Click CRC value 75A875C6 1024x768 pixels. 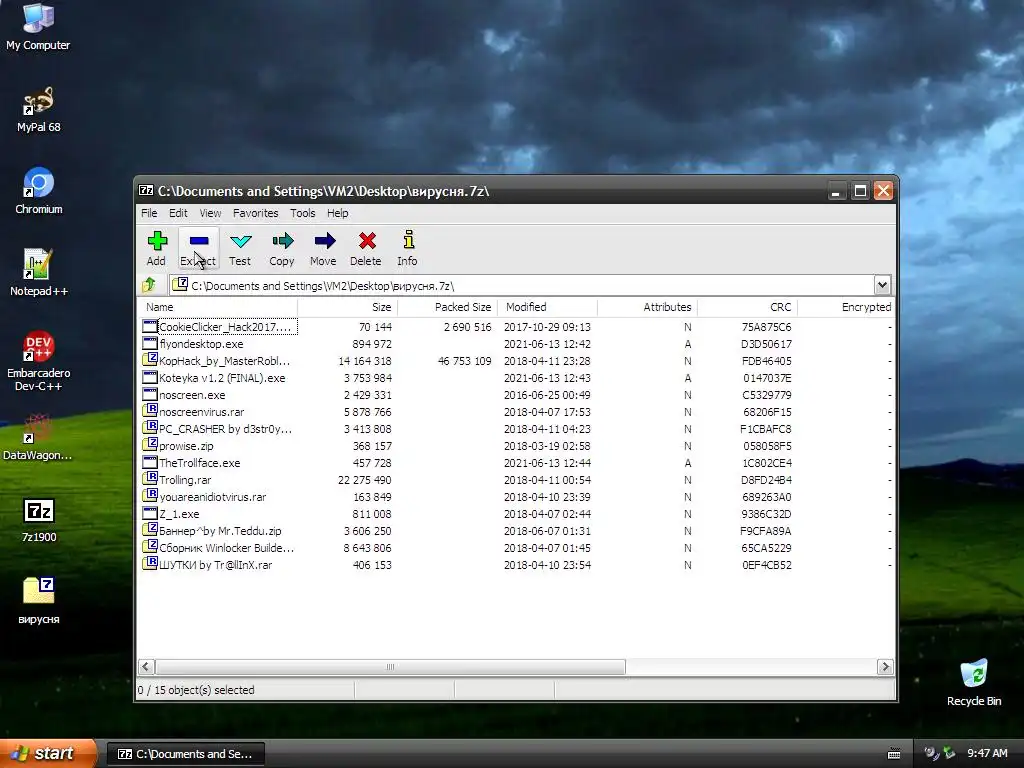(x=766, y=327)
